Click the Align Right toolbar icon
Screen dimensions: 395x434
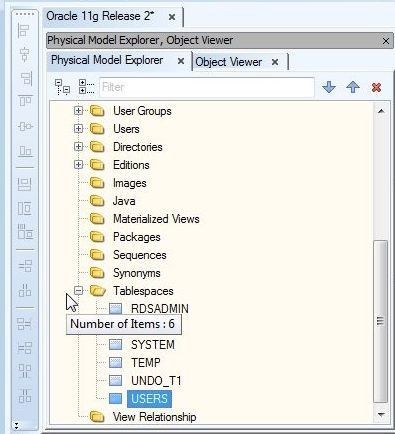click(x=26, y=79)
